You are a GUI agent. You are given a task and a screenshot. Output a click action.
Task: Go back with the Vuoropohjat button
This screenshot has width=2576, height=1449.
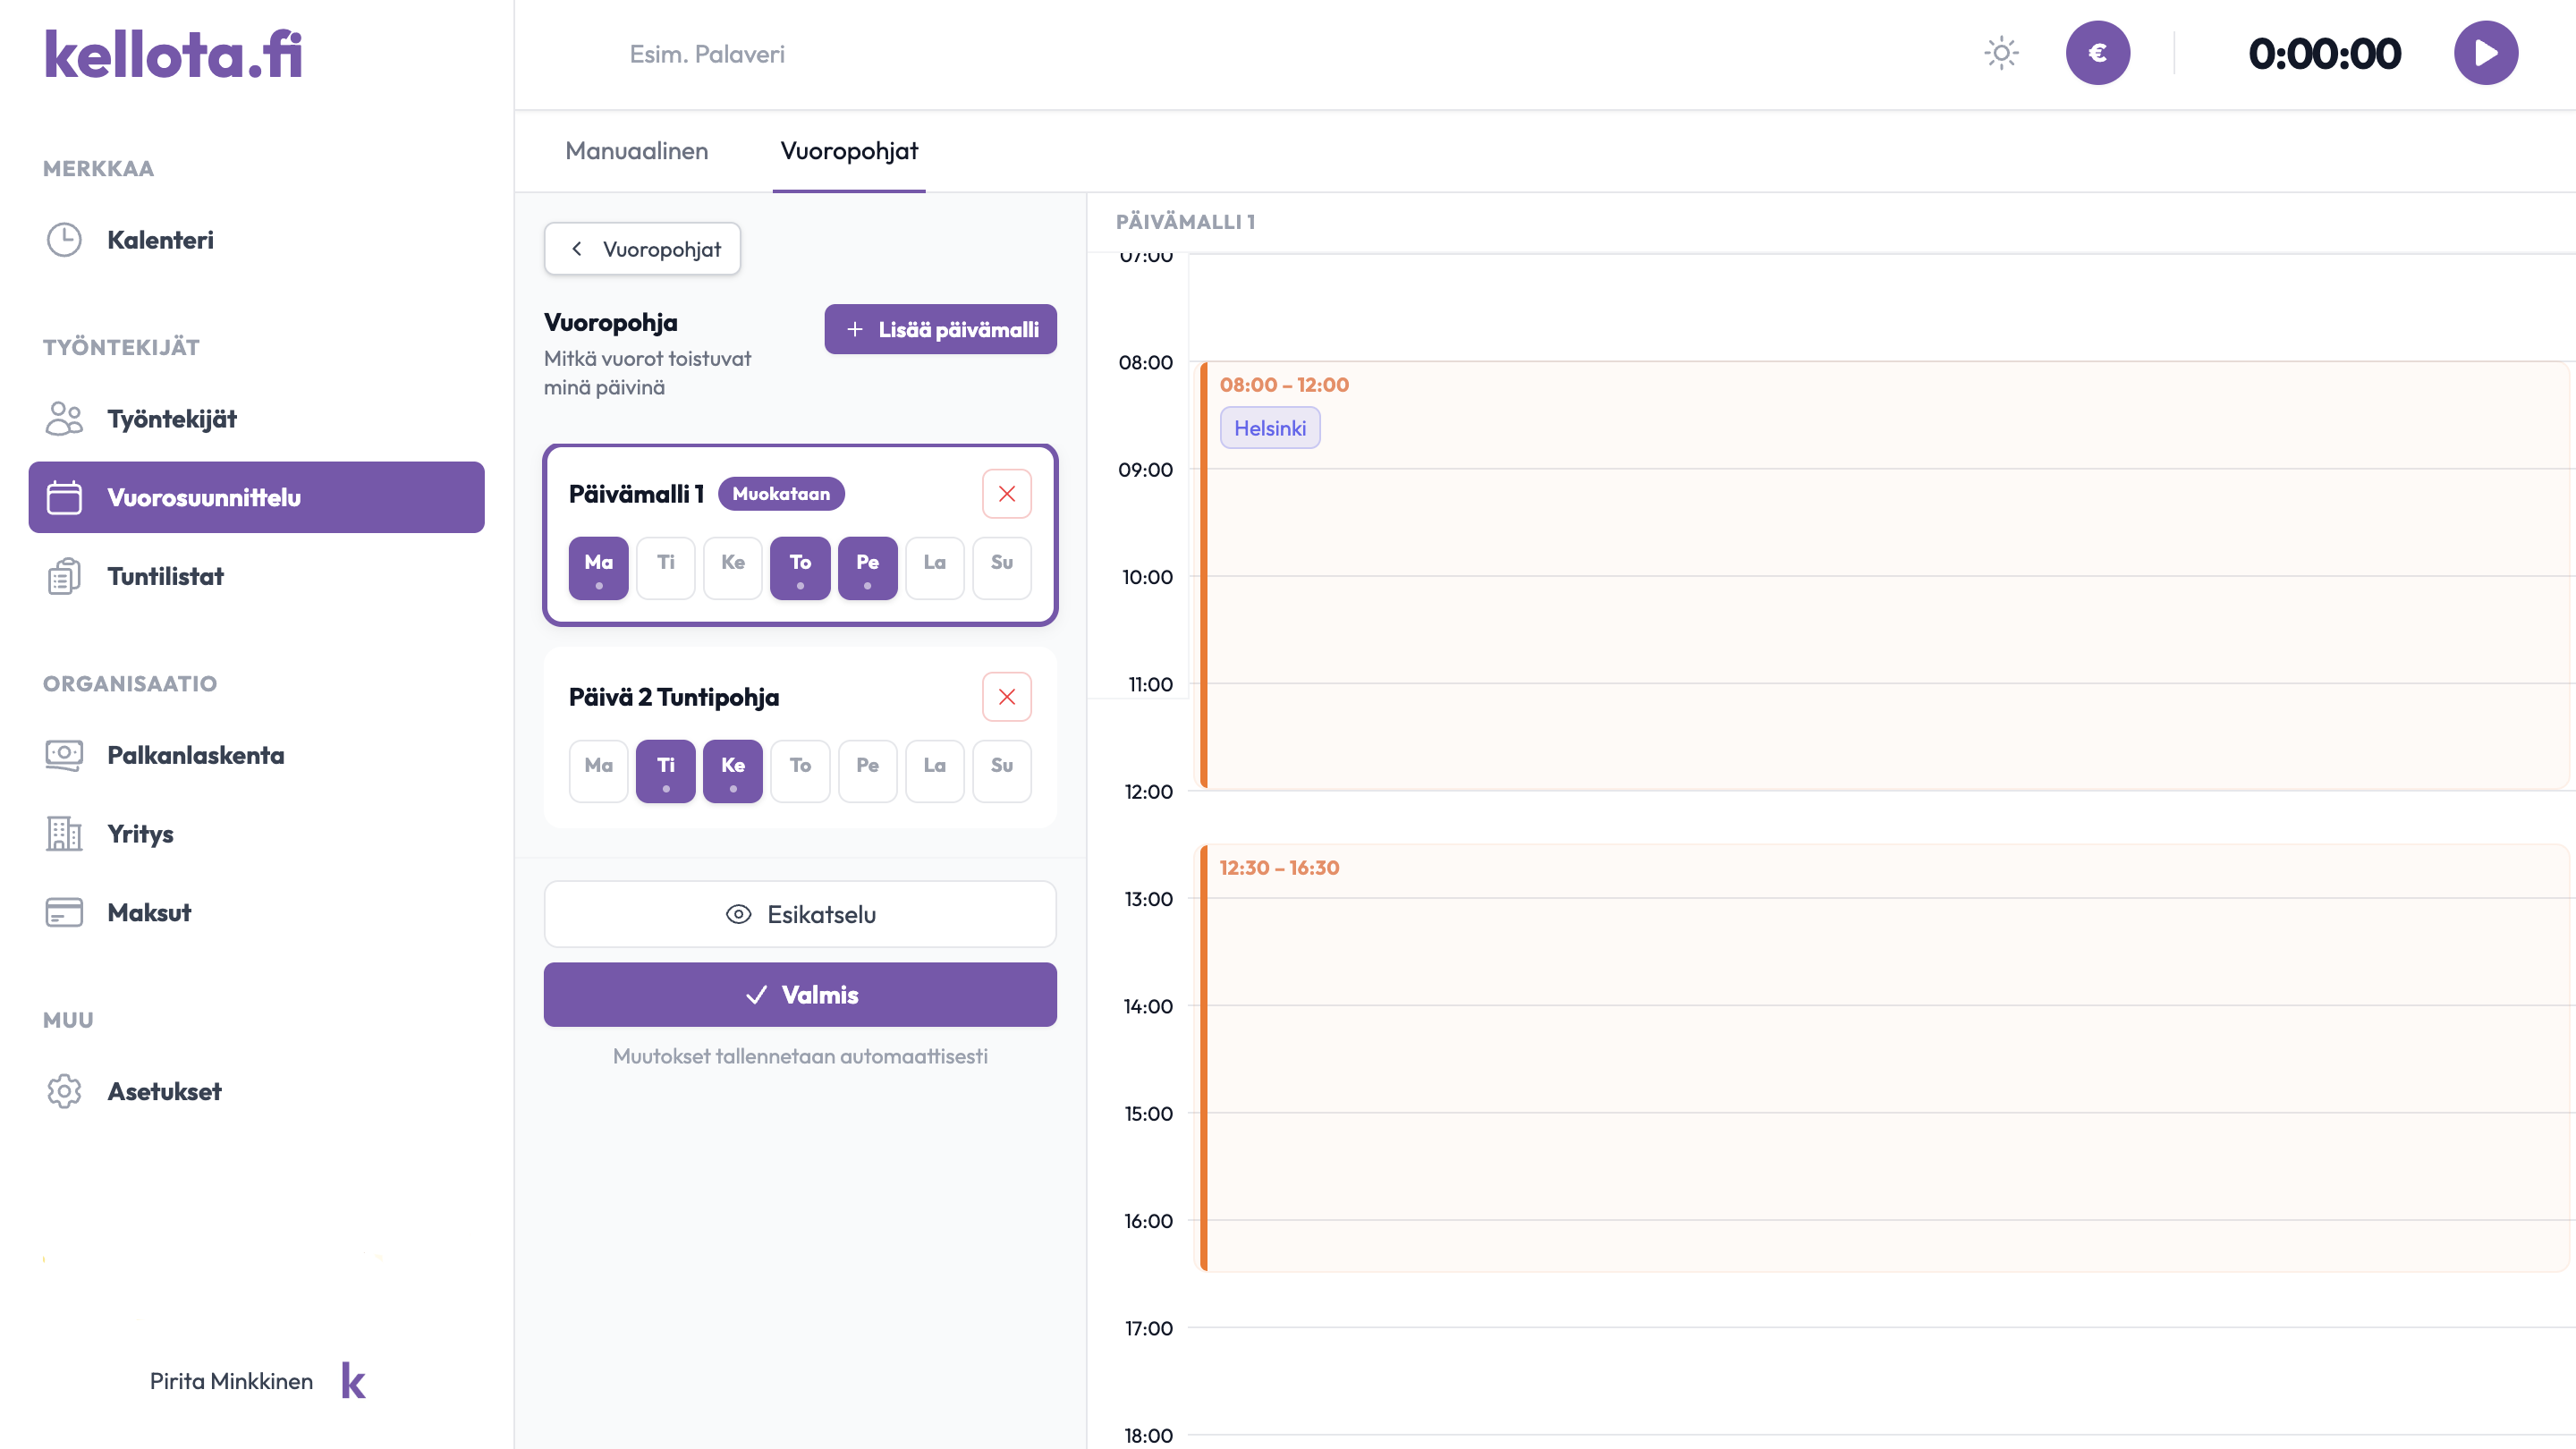pyautogui.click(x=642, y=249)
